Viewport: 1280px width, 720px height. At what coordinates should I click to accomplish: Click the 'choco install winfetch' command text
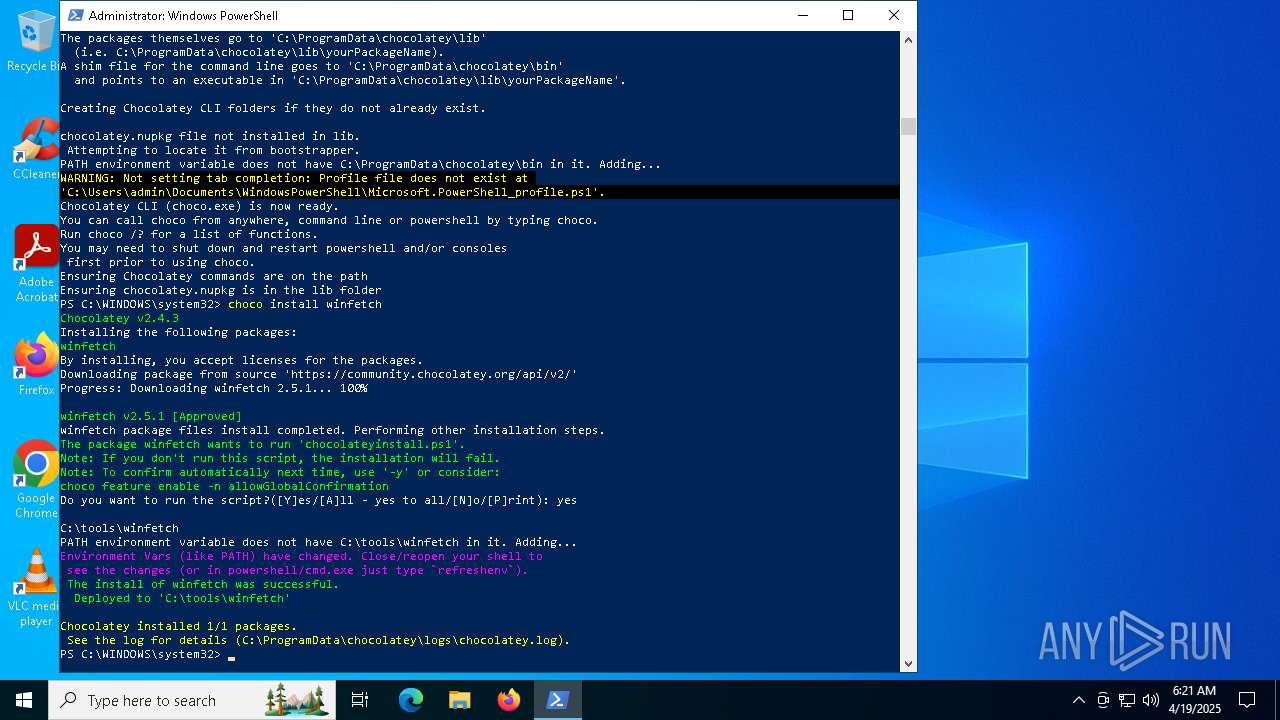click(305, 304)
